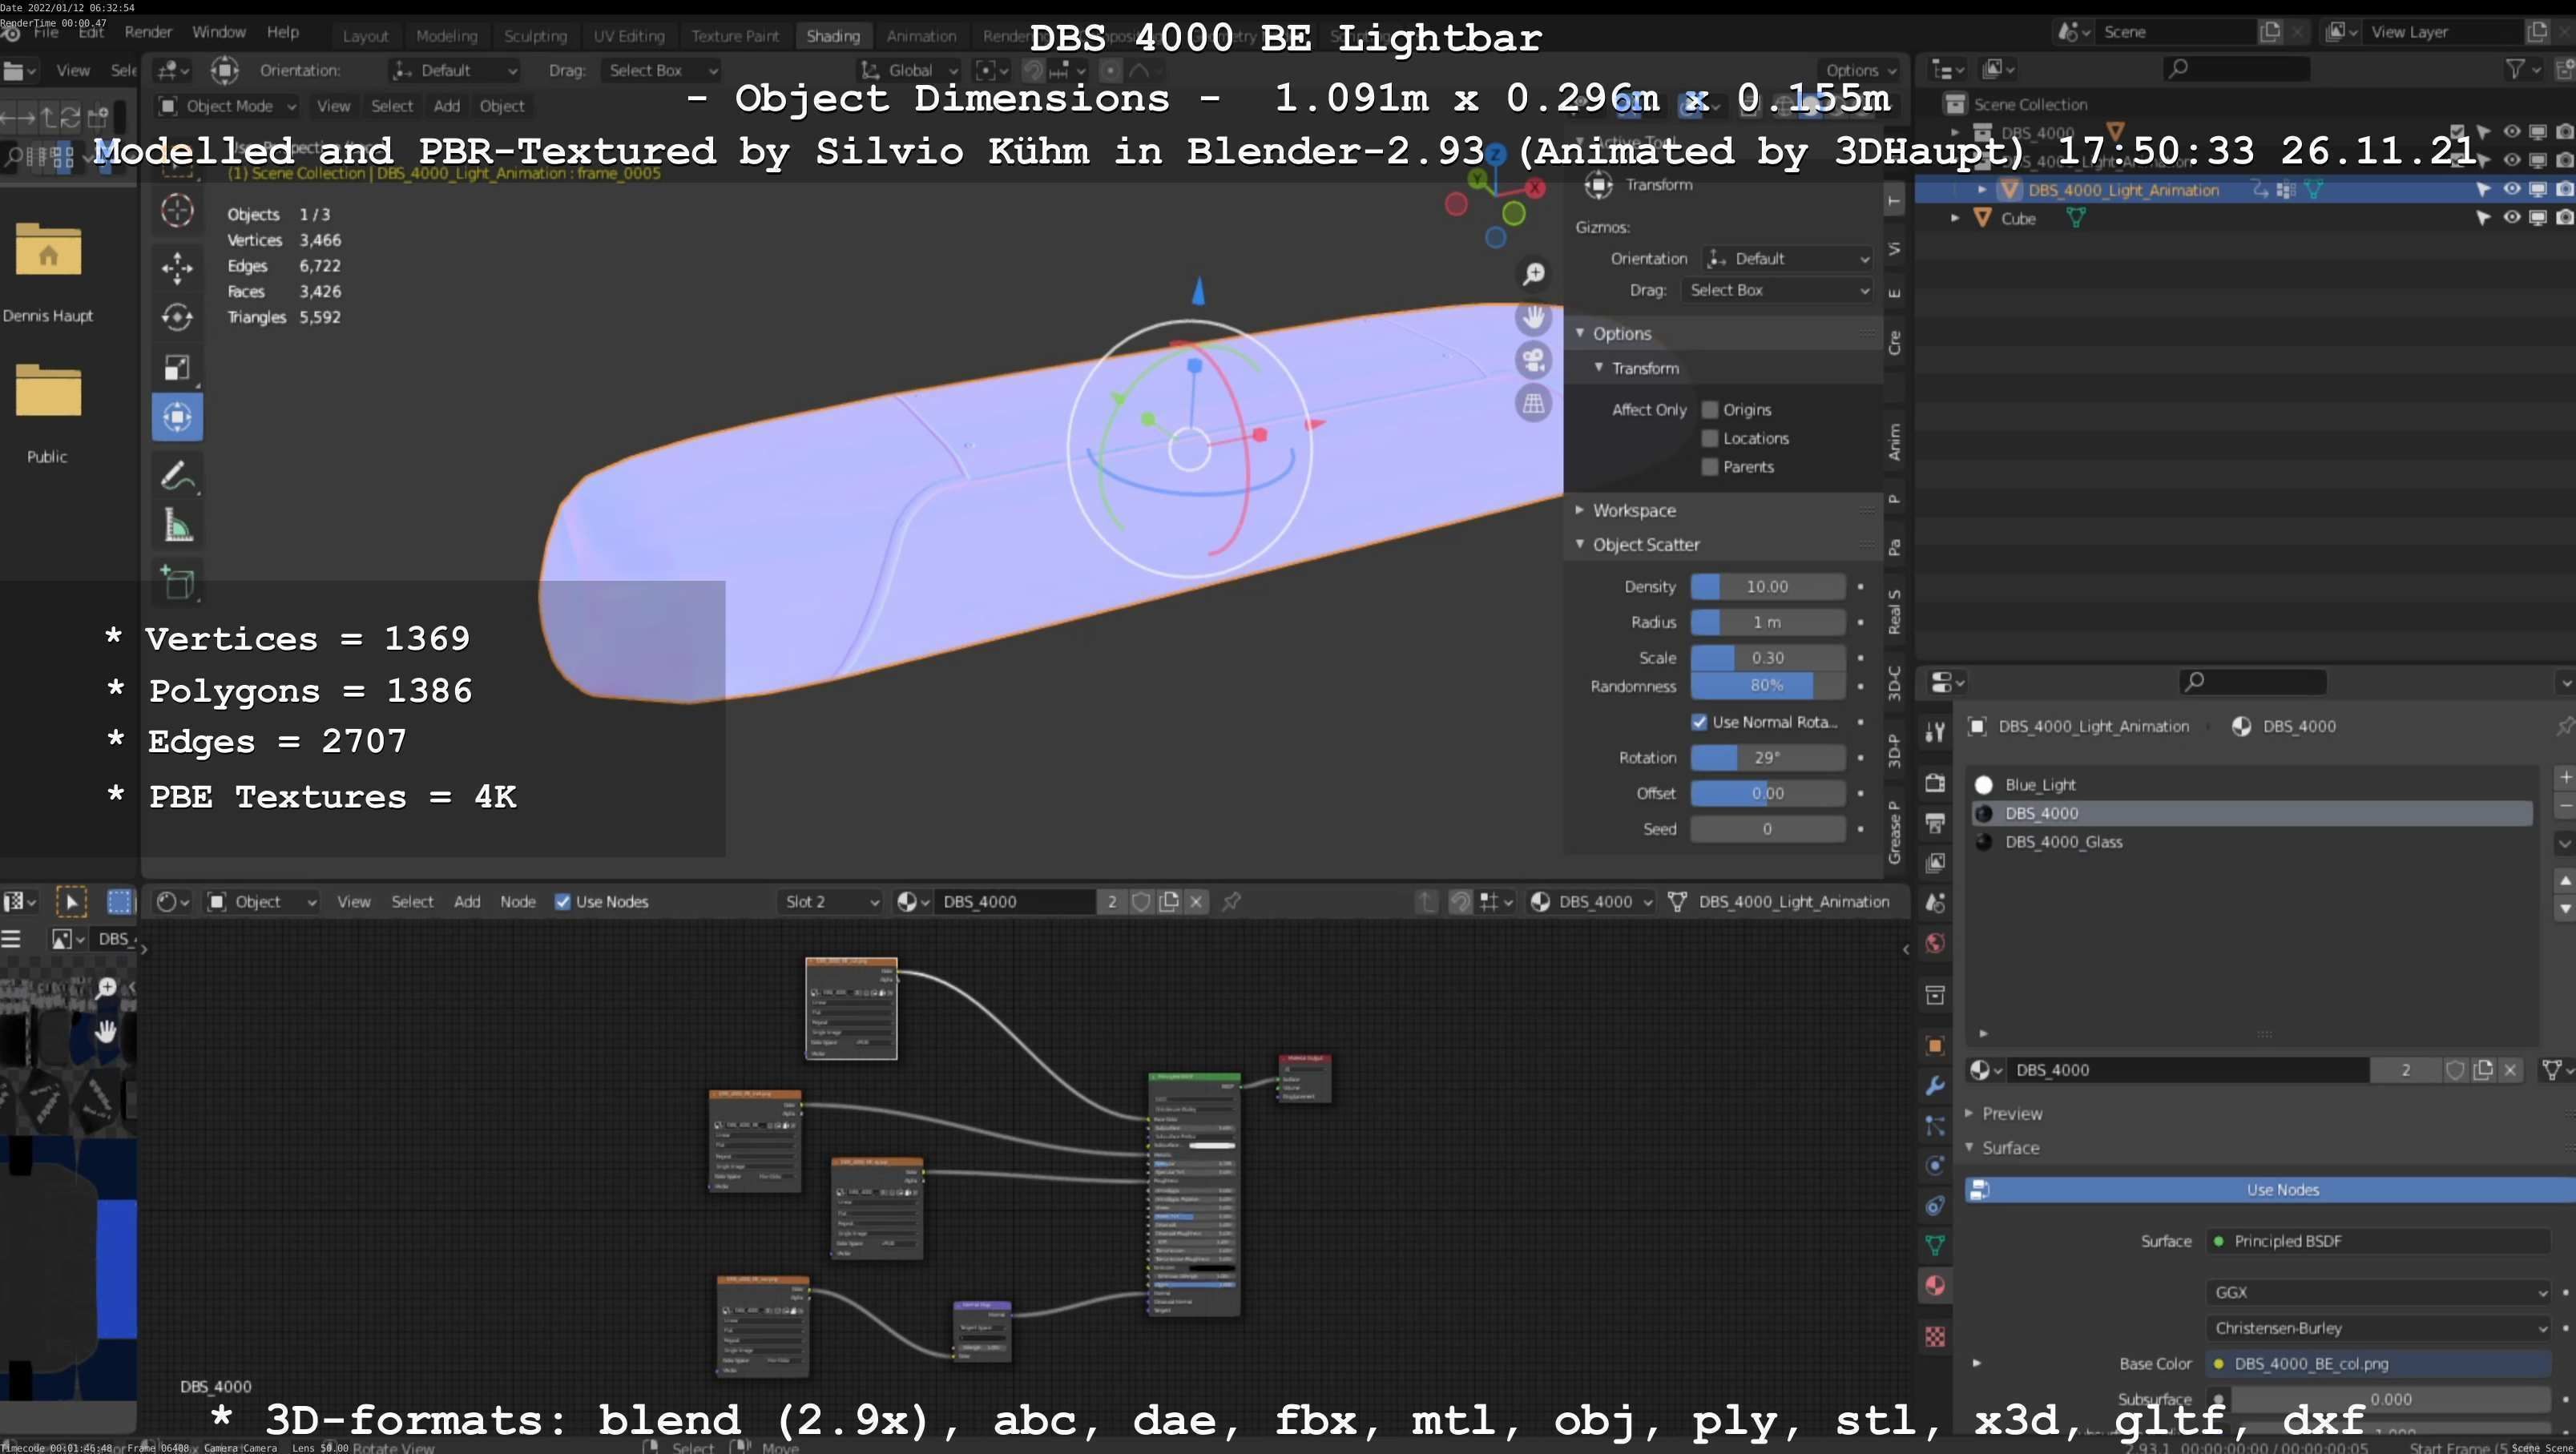The image size is (2576, 1454).
Task: Disable Cube in renders with camera icon
Action: pos(2564,217)
